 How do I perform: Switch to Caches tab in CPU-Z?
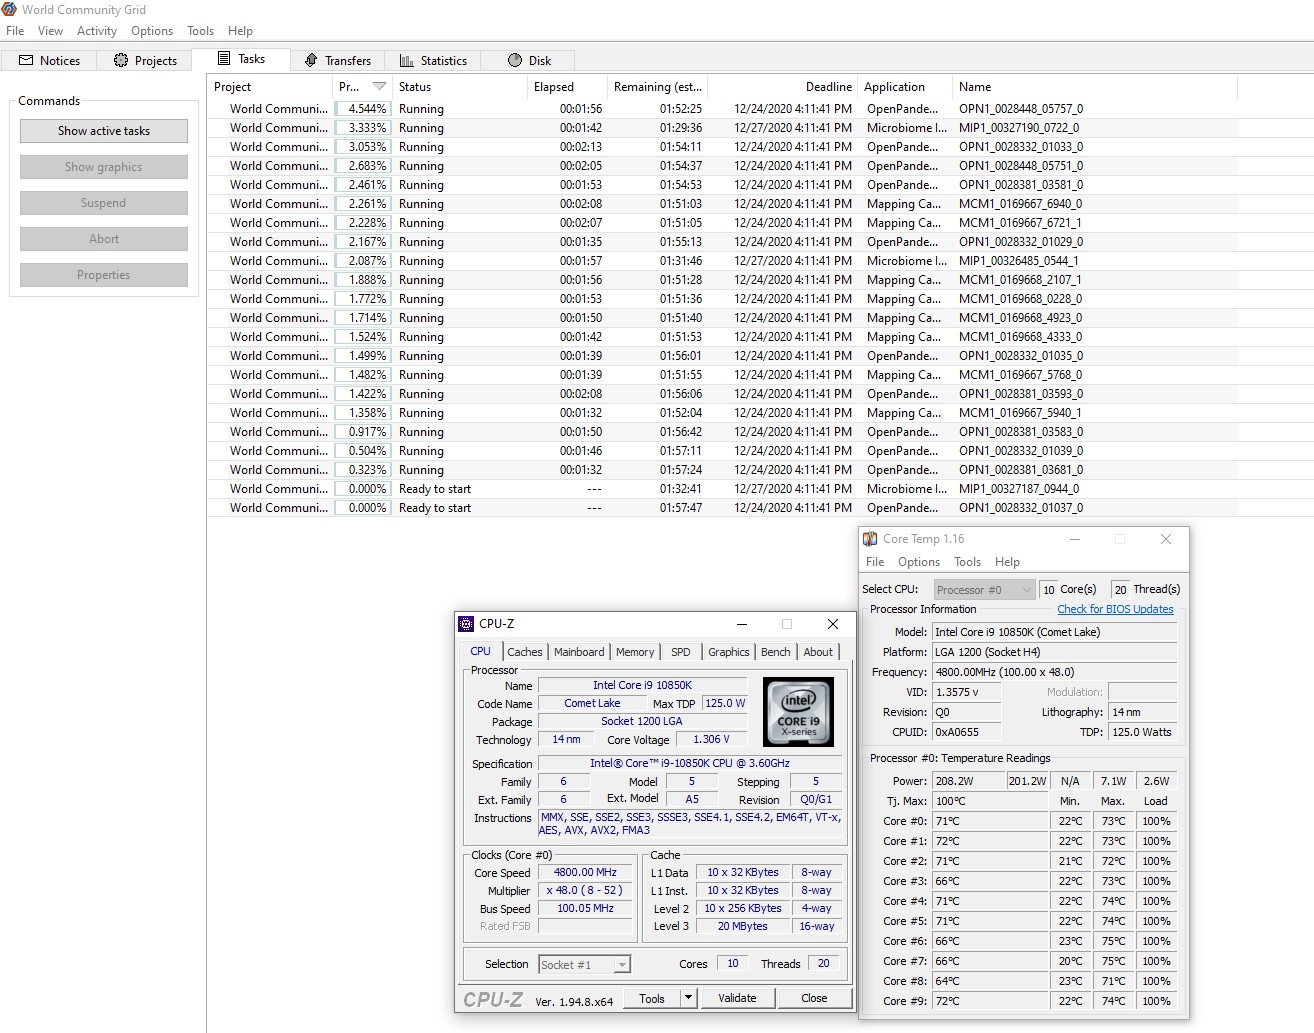(525, 652)
